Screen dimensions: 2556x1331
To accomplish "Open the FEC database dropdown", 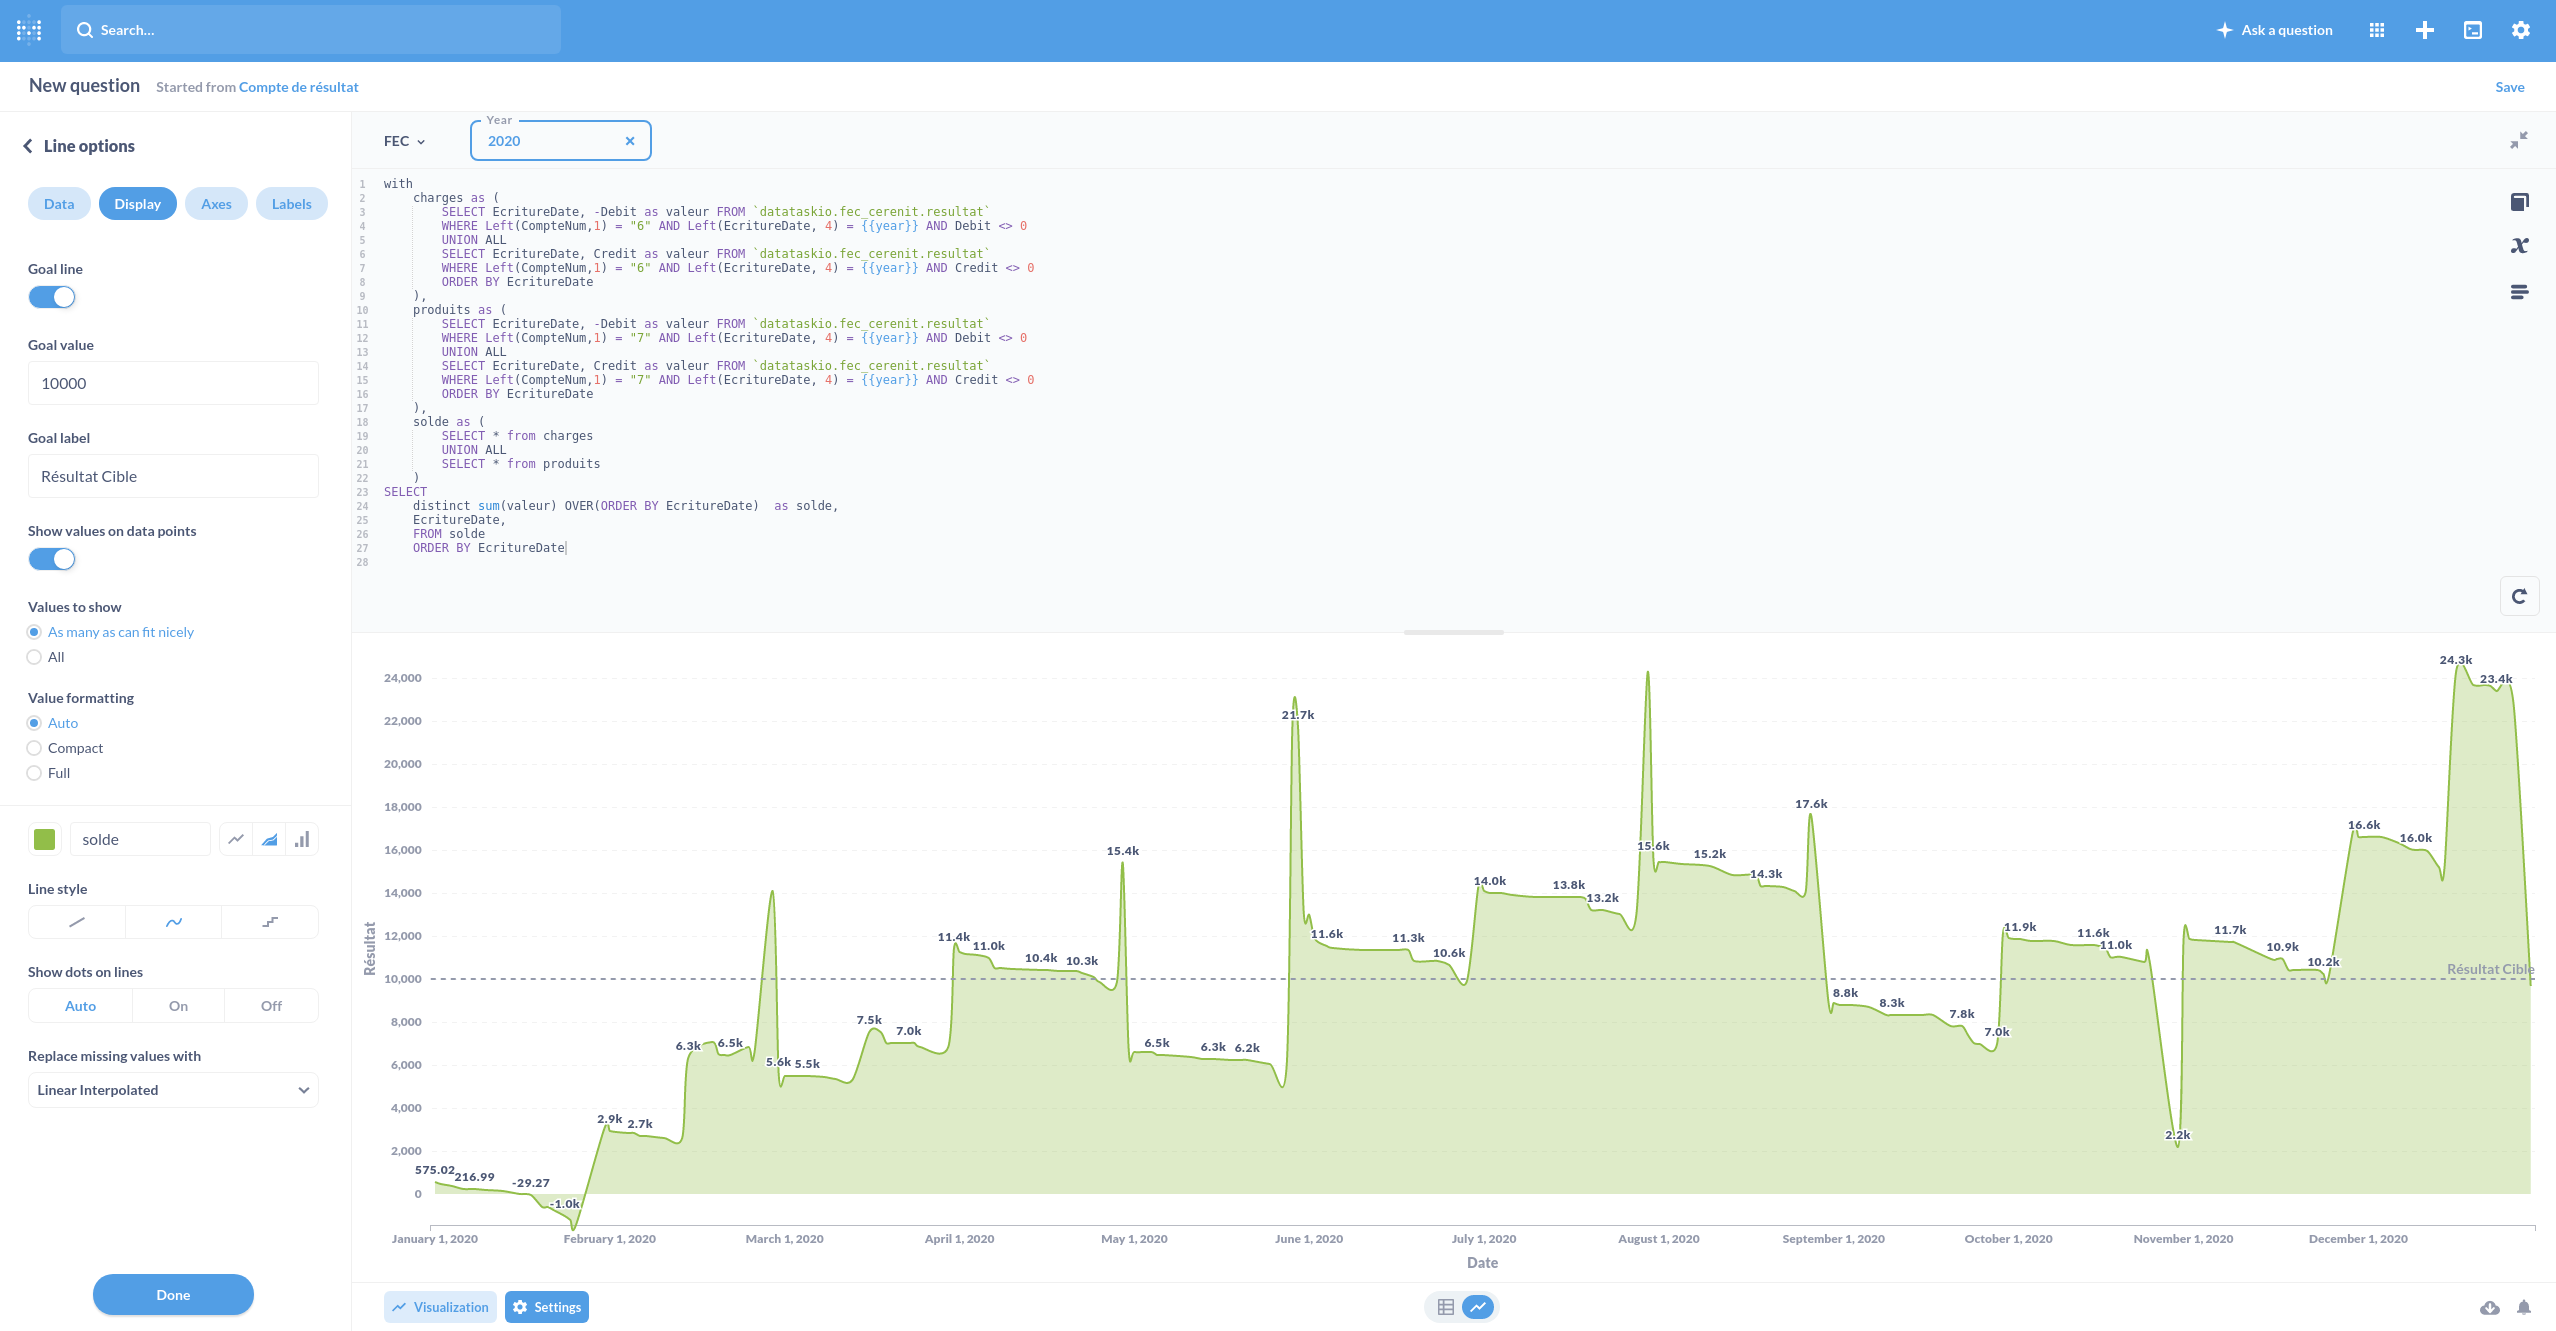I will pyautogui.click(x=404, y=141).
